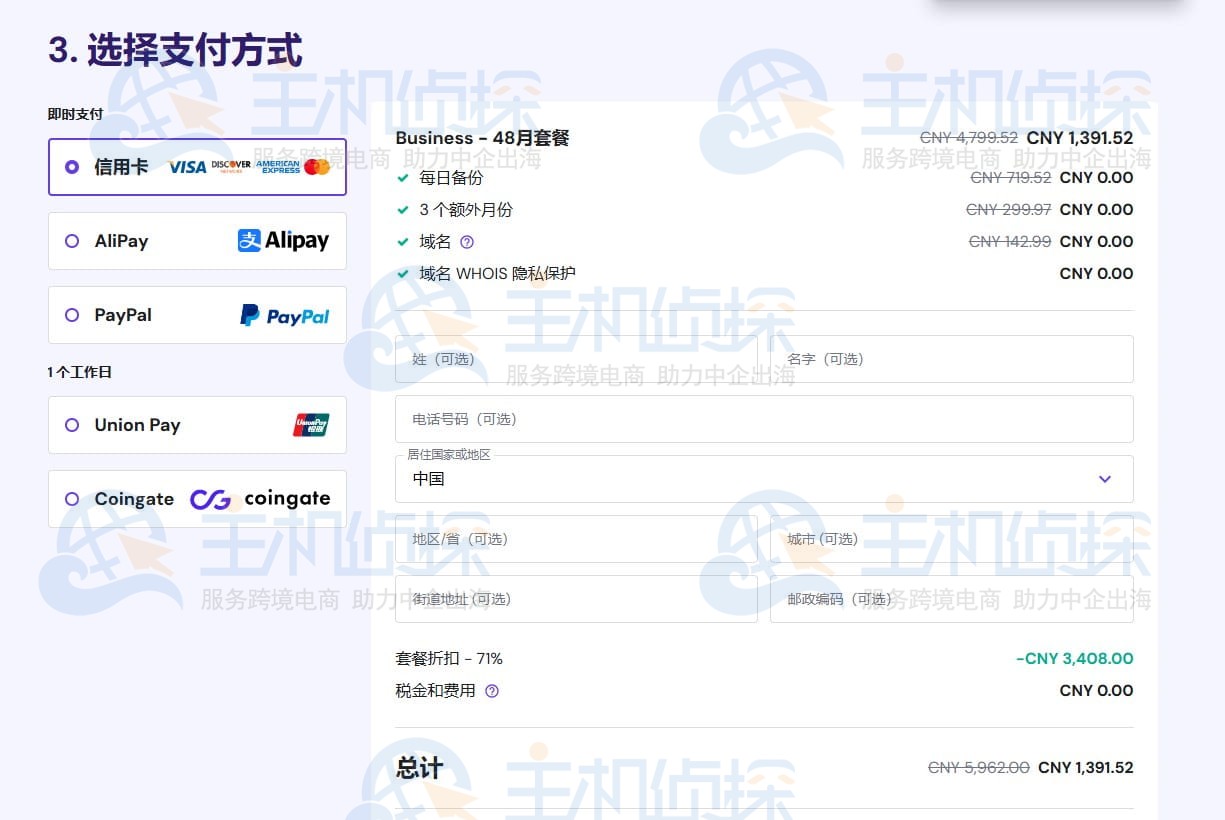The height and width of the screenshot is (820, 1225).
Task: Click the plan price CNY 1,391.52
Action: (x=1080, y=138)
